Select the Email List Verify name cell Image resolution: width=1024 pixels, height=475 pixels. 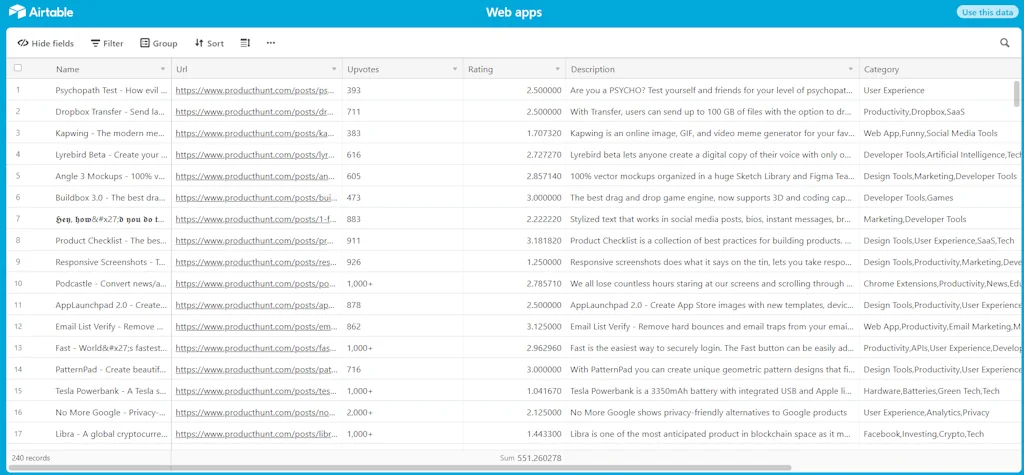point(111,327)
